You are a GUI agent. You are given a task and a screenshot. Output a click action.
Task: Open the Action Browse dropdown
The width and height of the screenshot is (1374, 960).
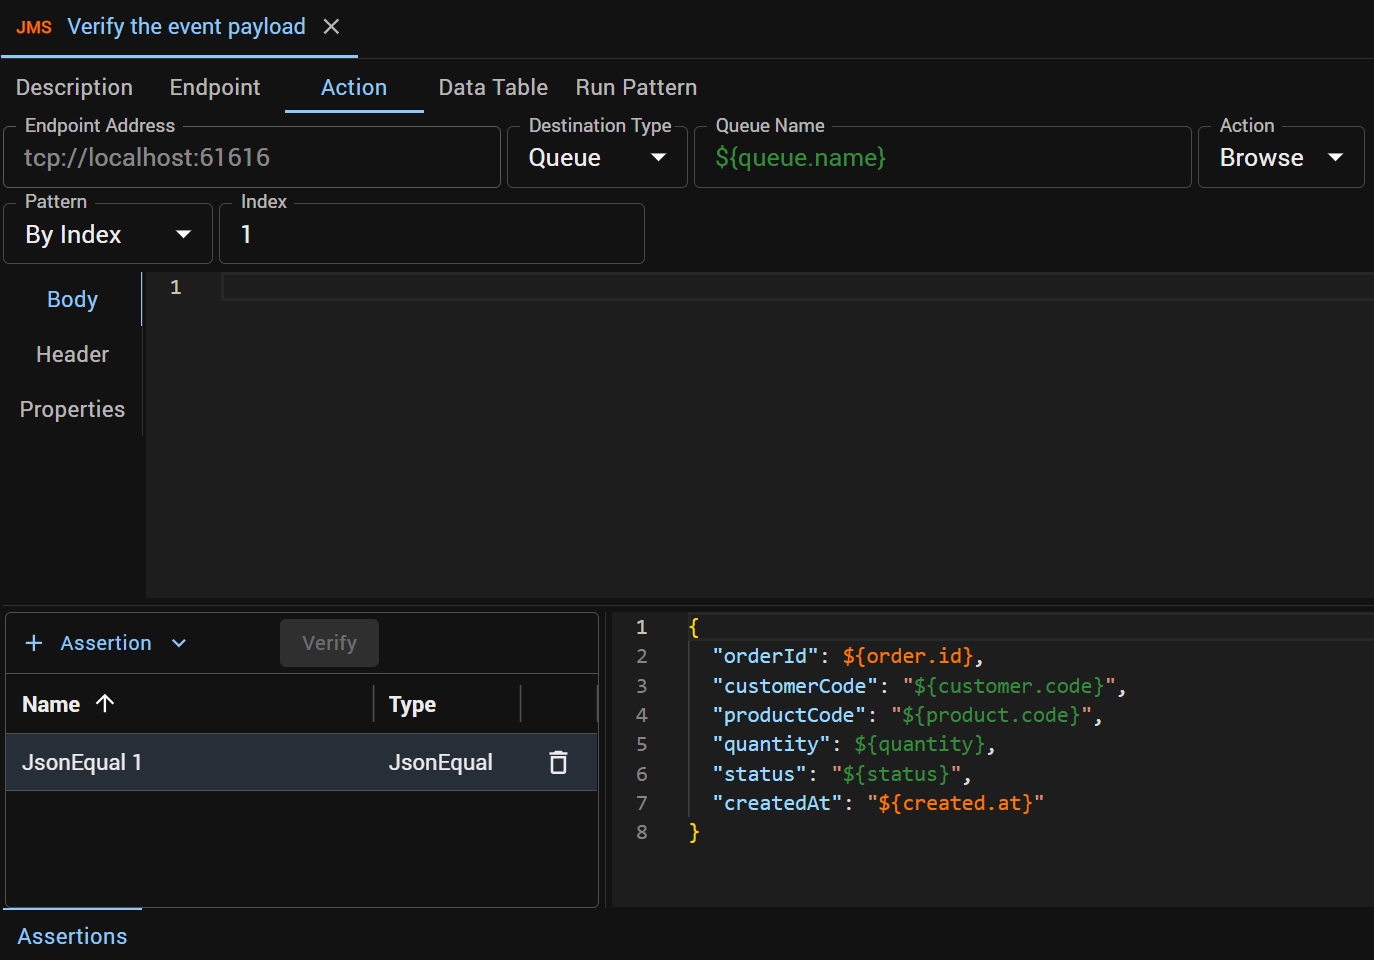click(x=1281, y=157)
